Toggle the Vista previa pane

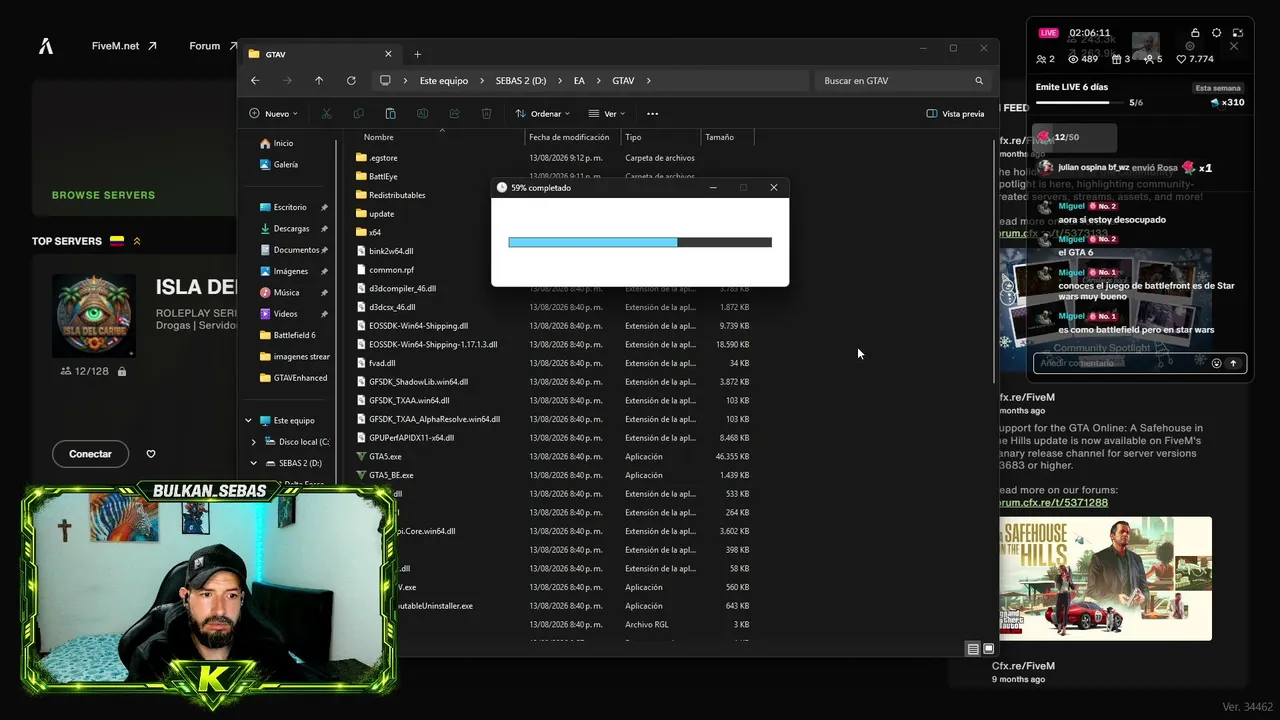pos(955,114)
